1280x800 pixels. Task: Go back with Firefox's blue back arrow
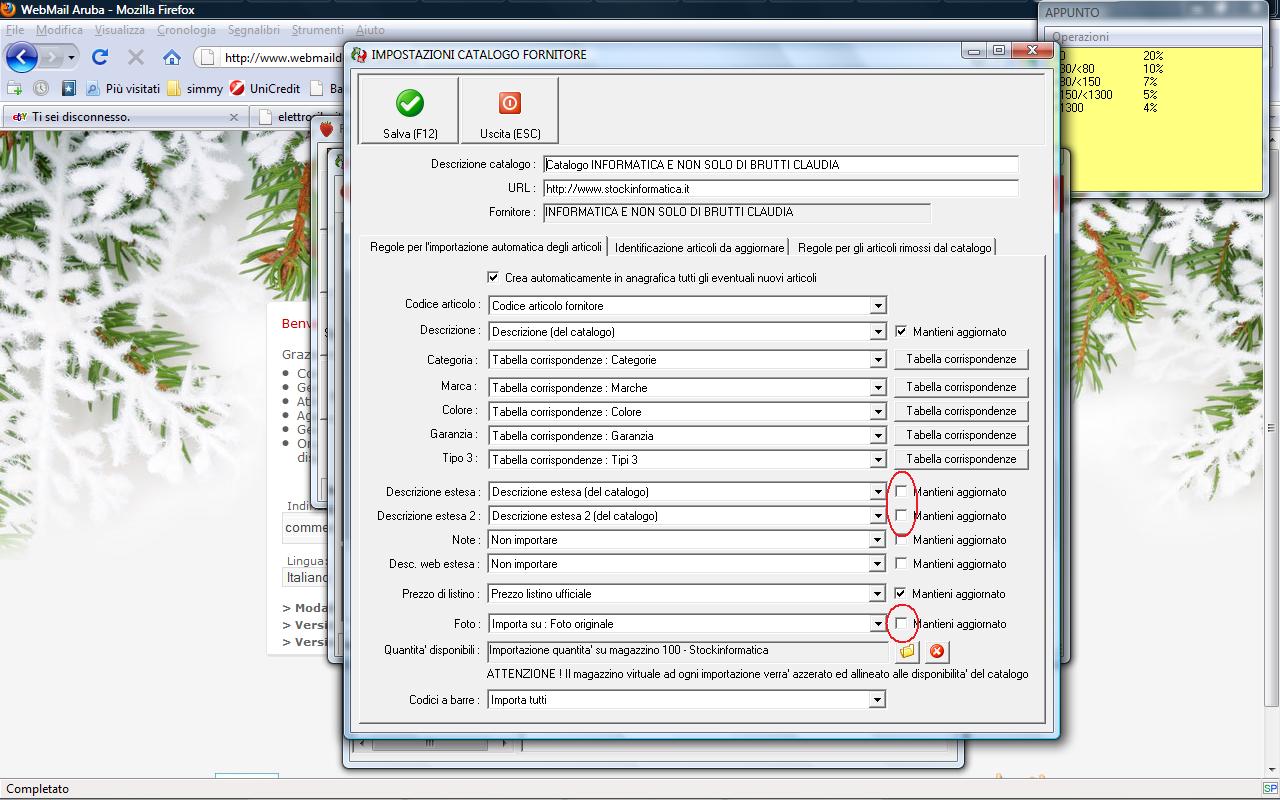coord(22,57)
